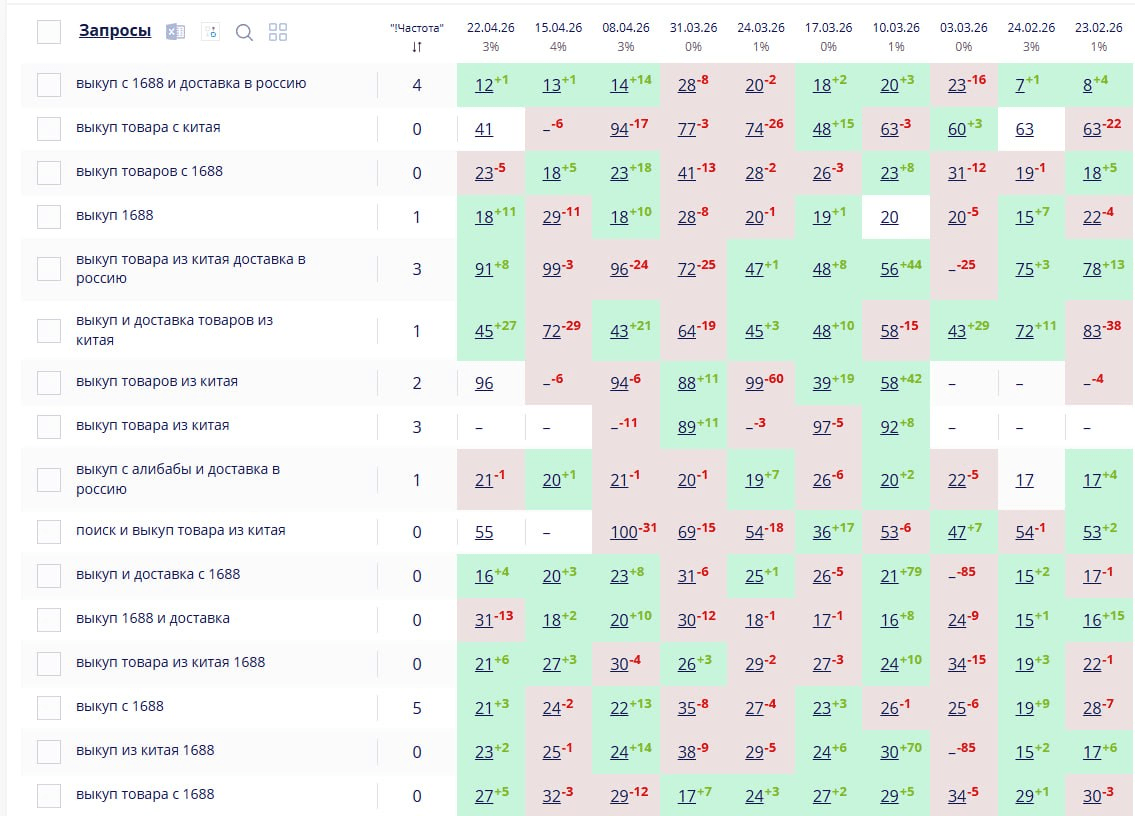Click the 08.04.26 date column header

coord(626,28)
